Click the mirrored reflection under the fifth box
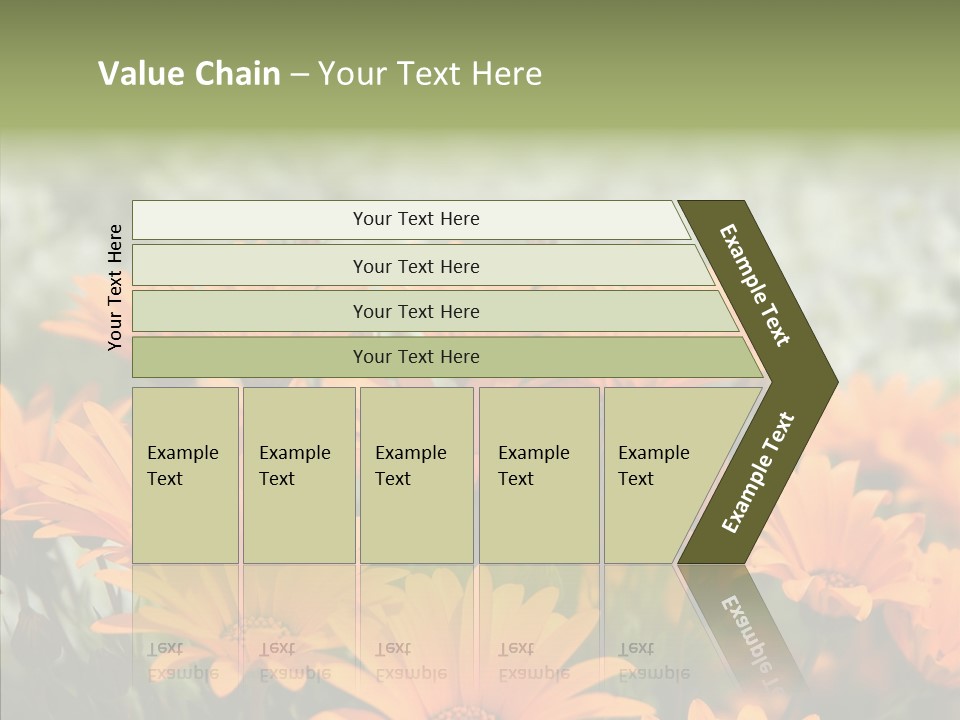This screenshot has width=960, height=720. tap(654, 661)
